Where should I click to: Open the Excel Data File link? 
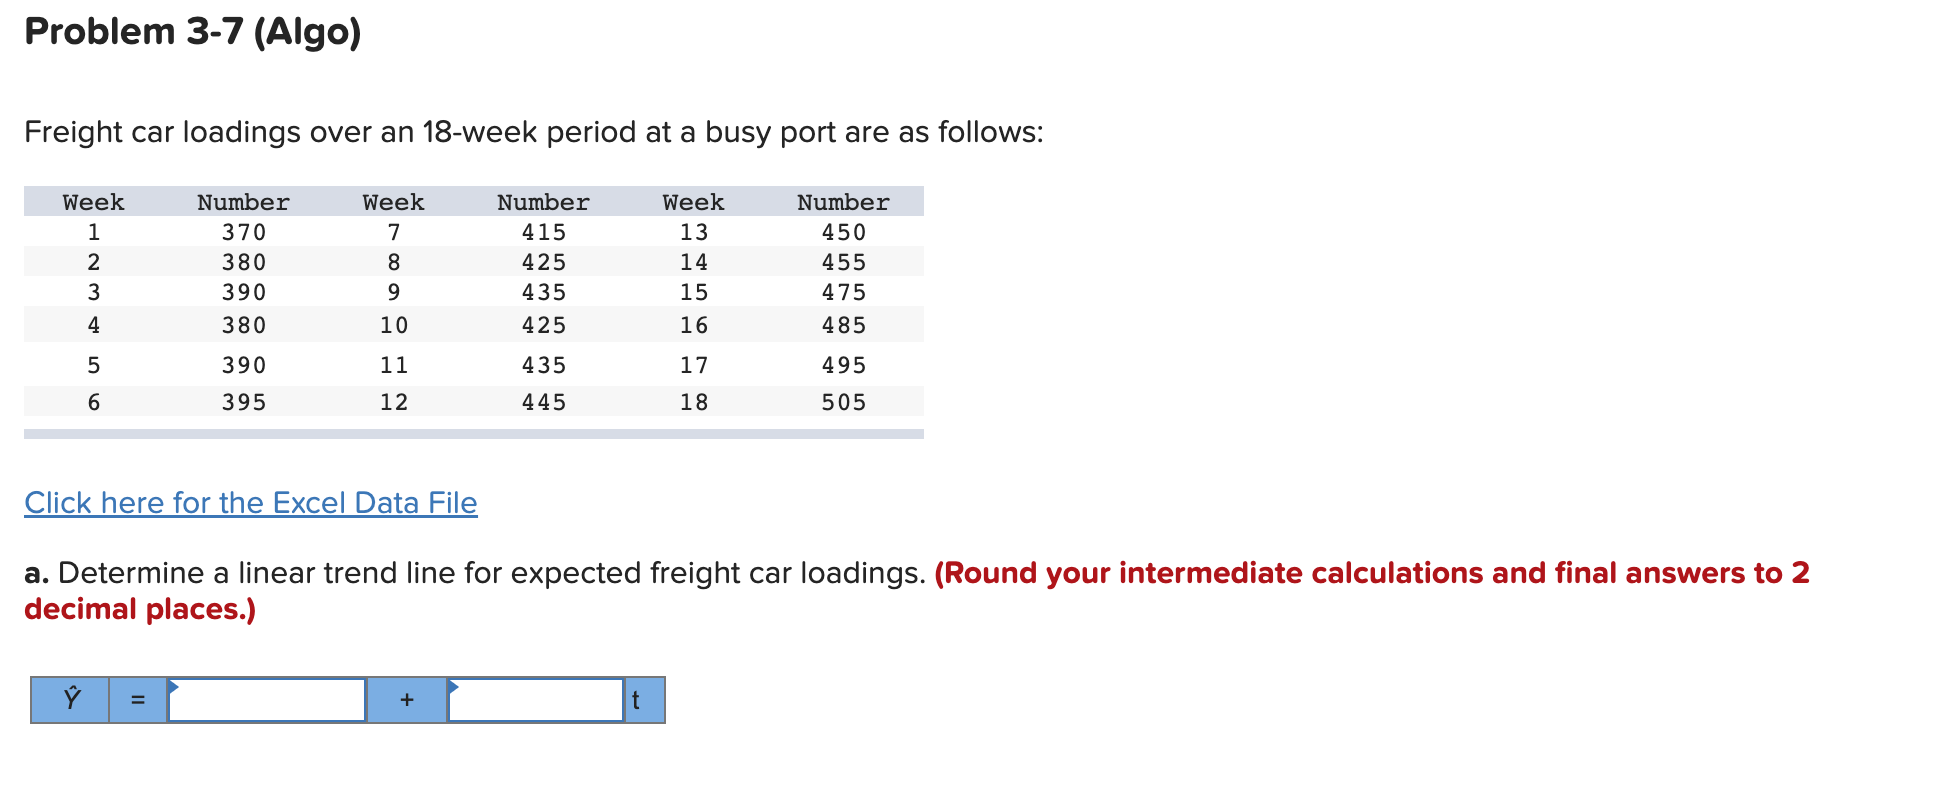pyautogui.click(x=250, y=503)
